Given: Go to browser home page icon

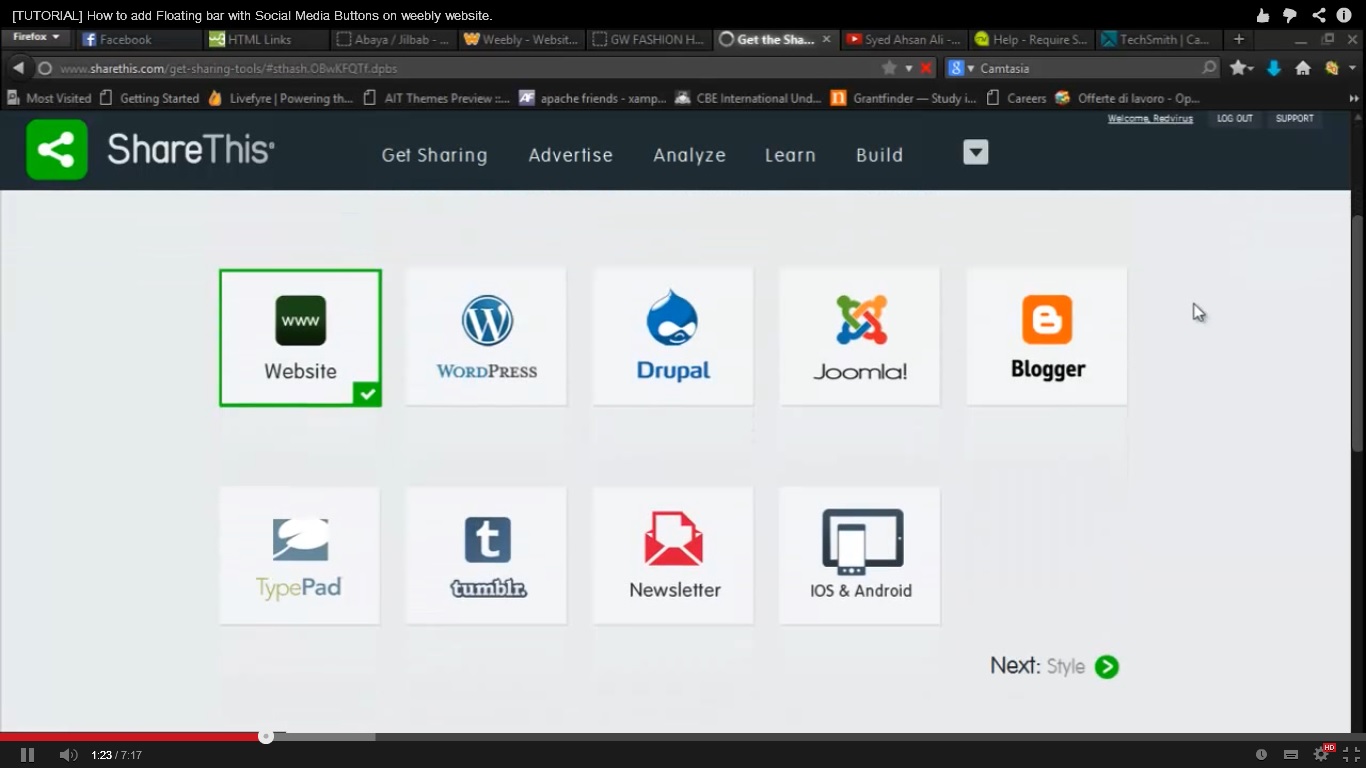Looking at the screenshot, I should click(x=1302, y=68).
